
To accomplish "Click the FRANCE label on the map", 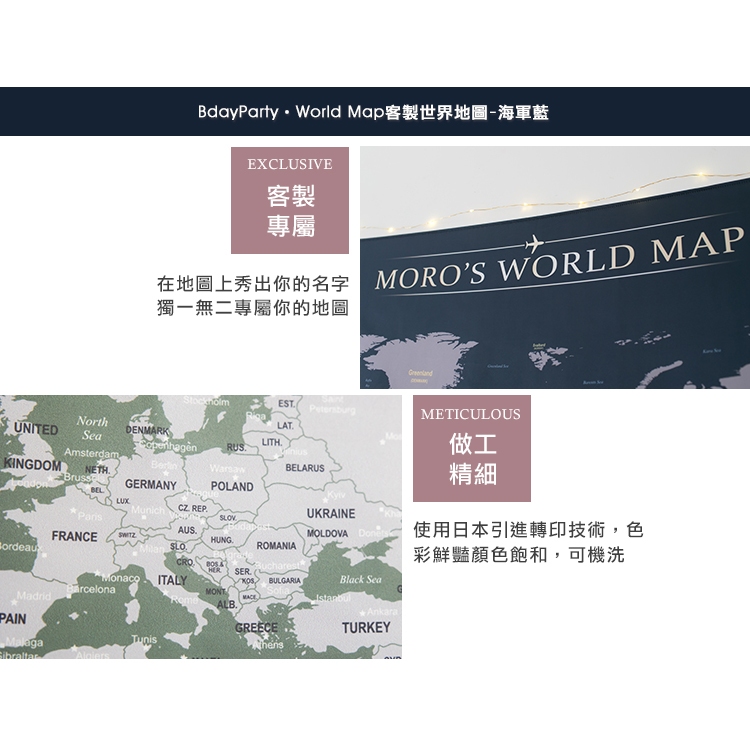I will pos(75,537).
